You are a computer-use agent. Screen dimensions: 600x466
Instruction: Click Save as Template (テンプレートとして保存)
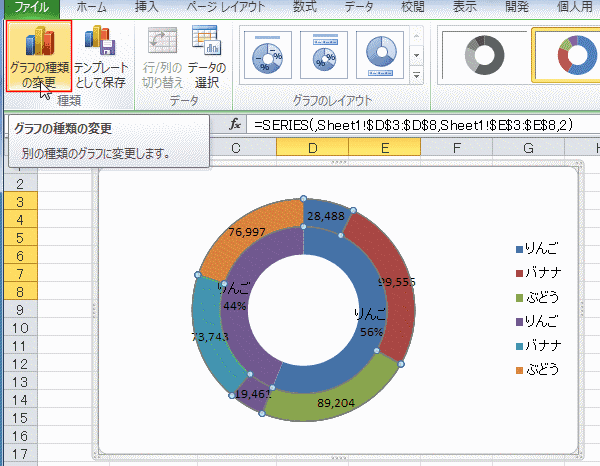(100, 56)
